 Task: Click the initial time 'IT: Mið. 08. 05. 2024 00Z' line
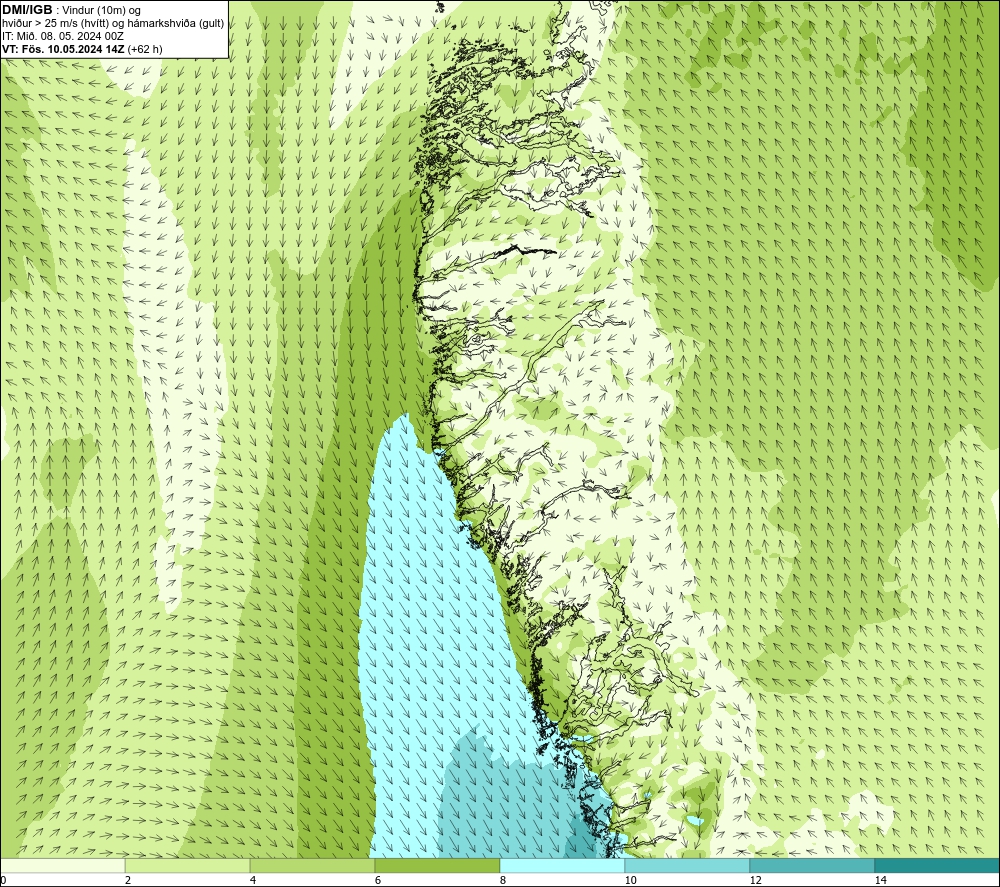(x=62, y=36)
